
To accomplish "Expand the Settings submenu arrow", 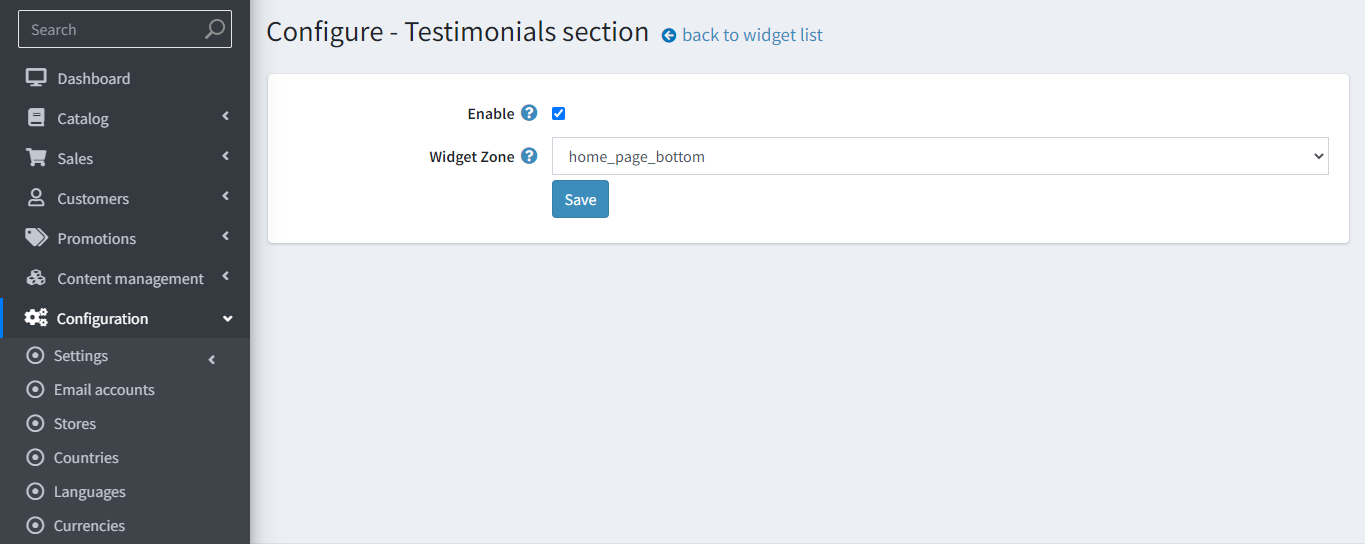I will tap(212, 359).
